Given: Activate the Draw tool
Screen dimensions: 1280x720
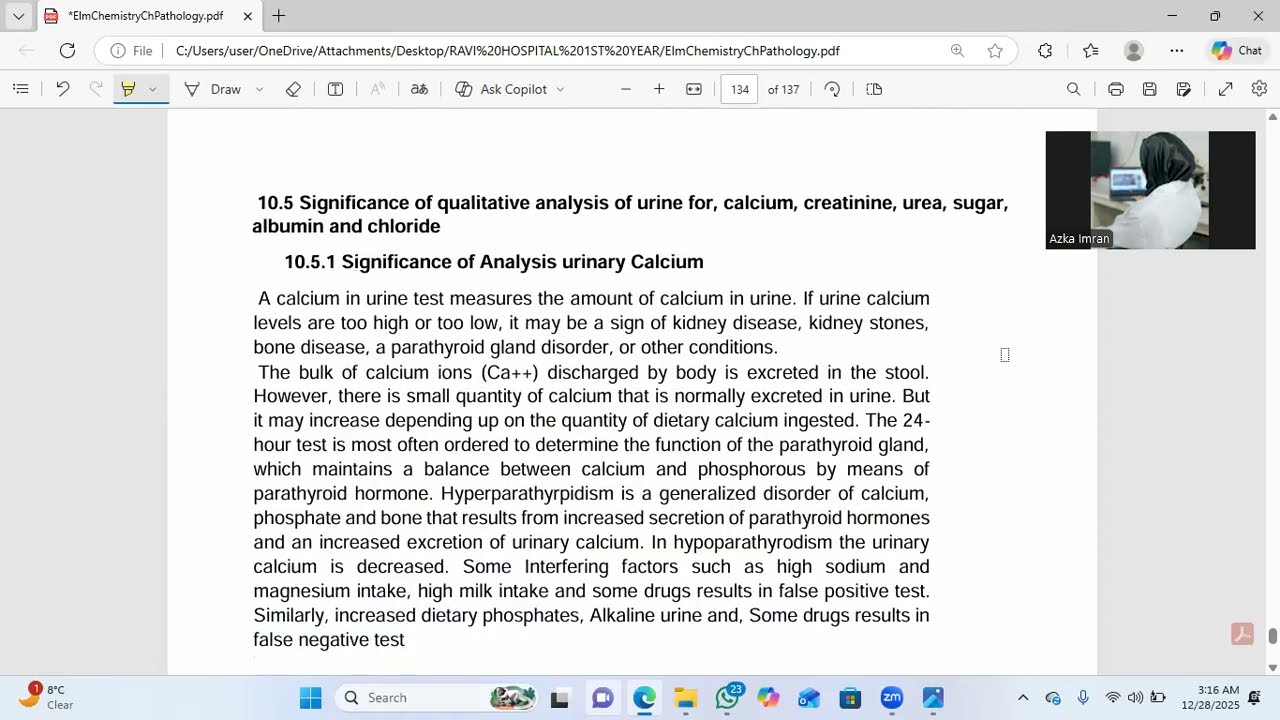Looking at the screenshot, I should 213,89.
